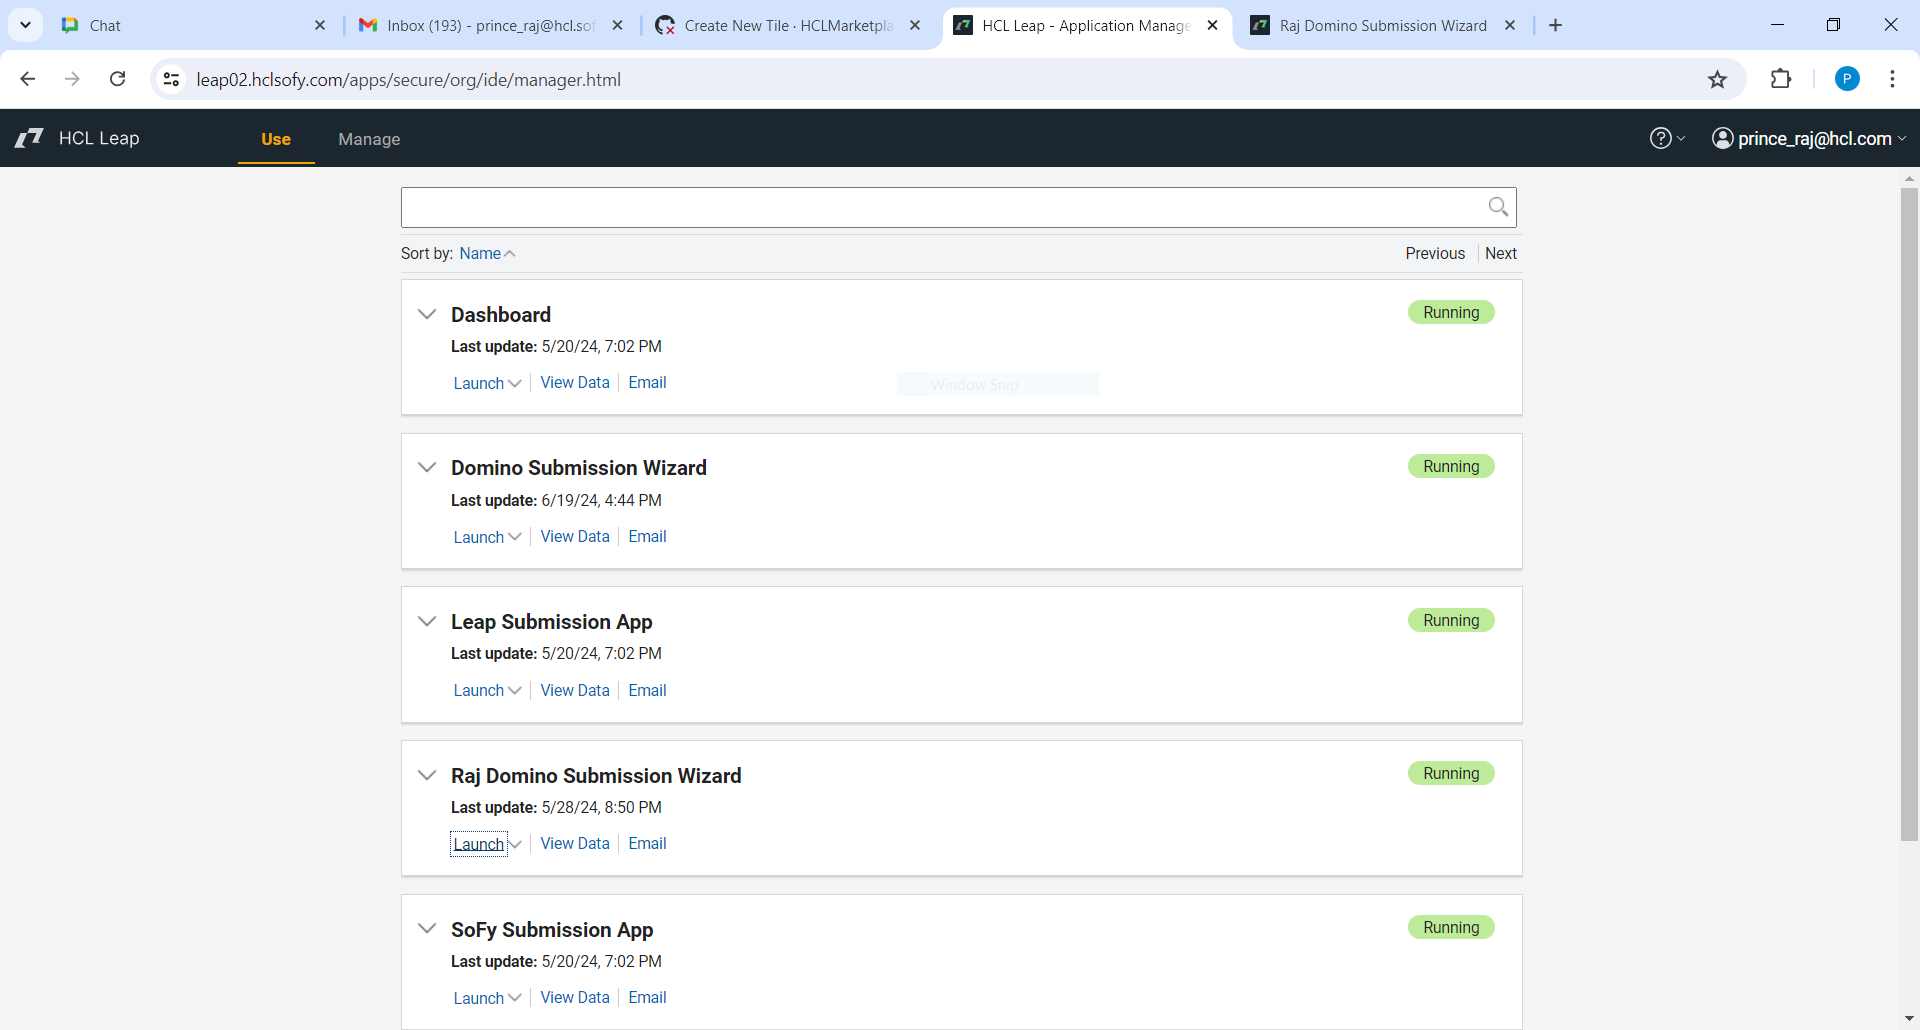The height and width of the screenshot is (1030, 1920).
Task: Open the prince_raj@hcl.com user account menu
Action: click(1809, 138)
